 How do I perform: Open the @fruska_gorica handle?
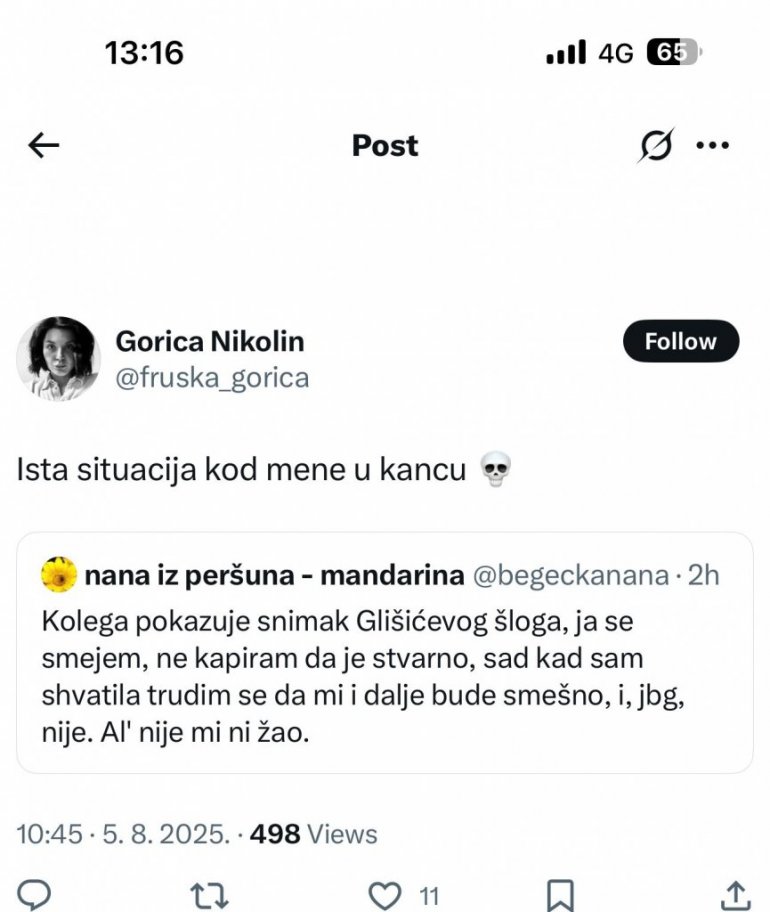(x=212, y=378)
